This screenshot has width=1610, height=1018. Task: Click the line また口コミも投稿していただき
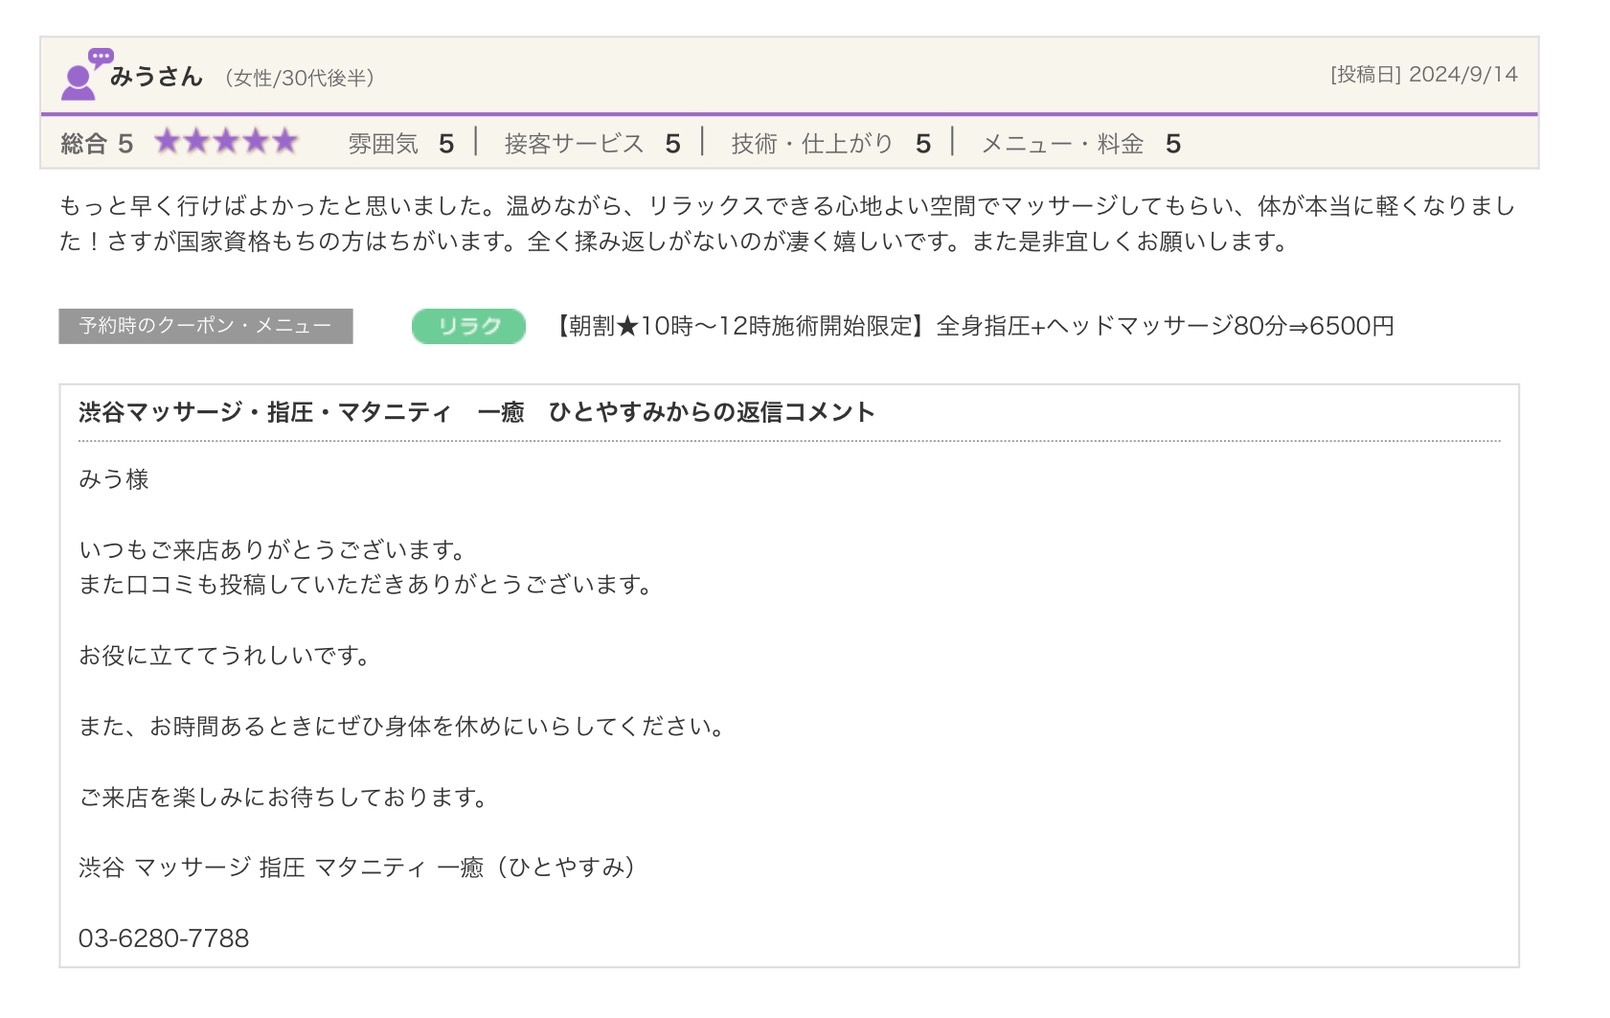367,585
